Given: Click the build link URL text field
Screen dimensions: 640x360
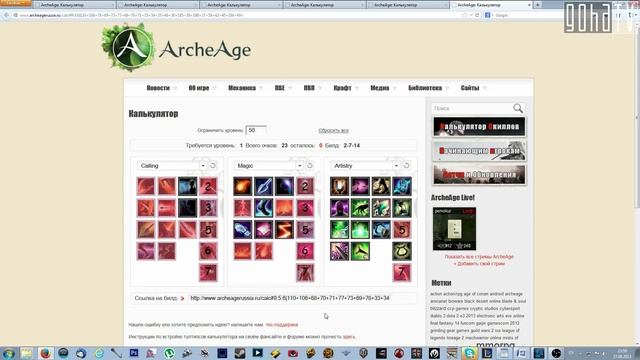Looking at the screenshot, I should tap(302, 298).
